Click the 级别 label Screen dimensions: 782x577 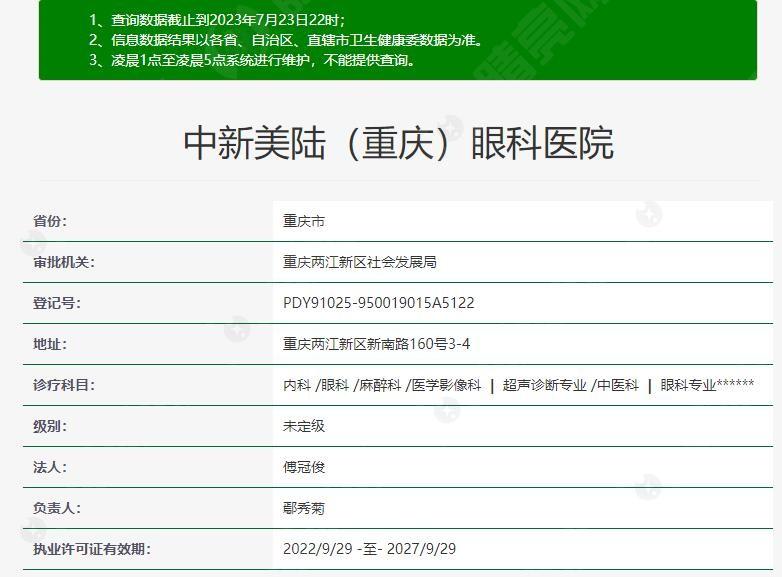[x=50, y=426]
